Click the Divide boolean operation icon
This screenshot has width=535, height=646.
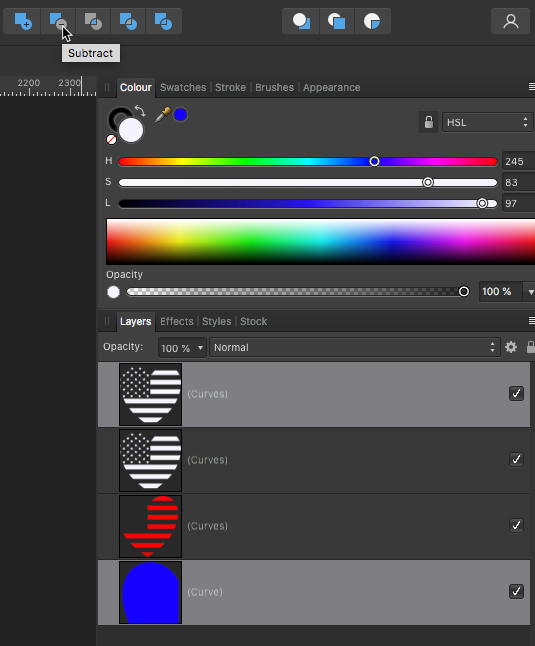[x=164, y=21]
